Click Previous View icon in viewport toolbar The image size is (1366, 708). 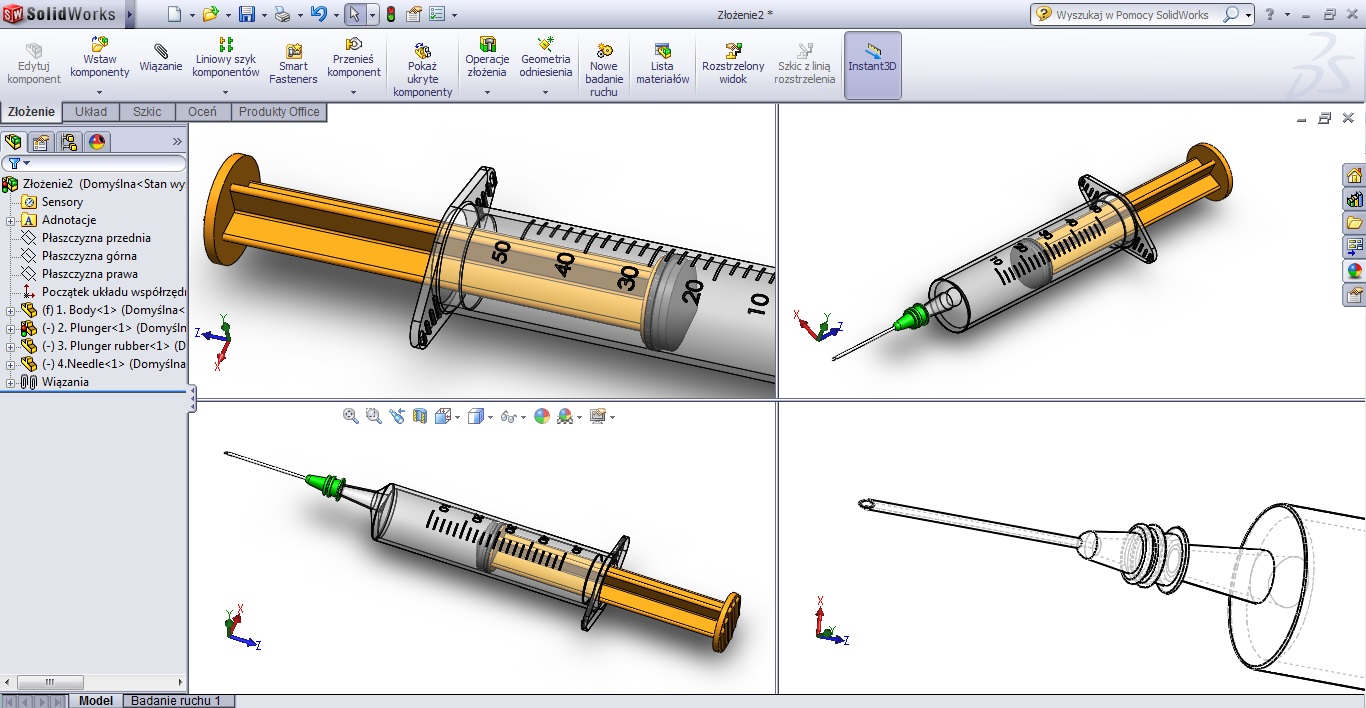pos(397,416)
